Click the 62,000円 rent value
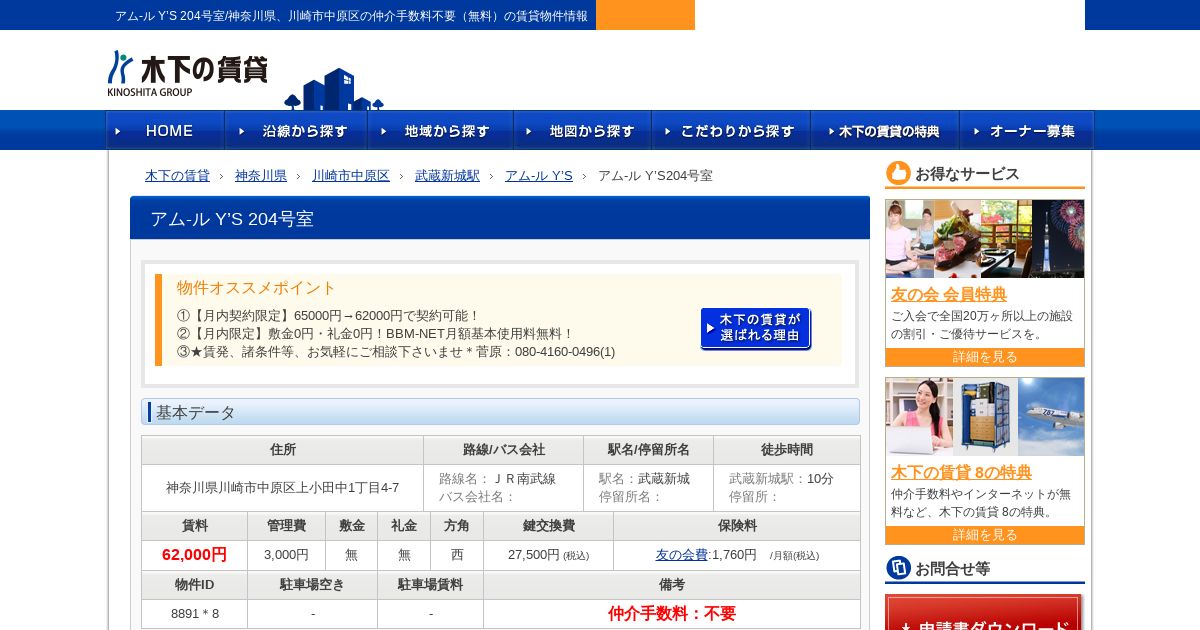 pos(194,555)
